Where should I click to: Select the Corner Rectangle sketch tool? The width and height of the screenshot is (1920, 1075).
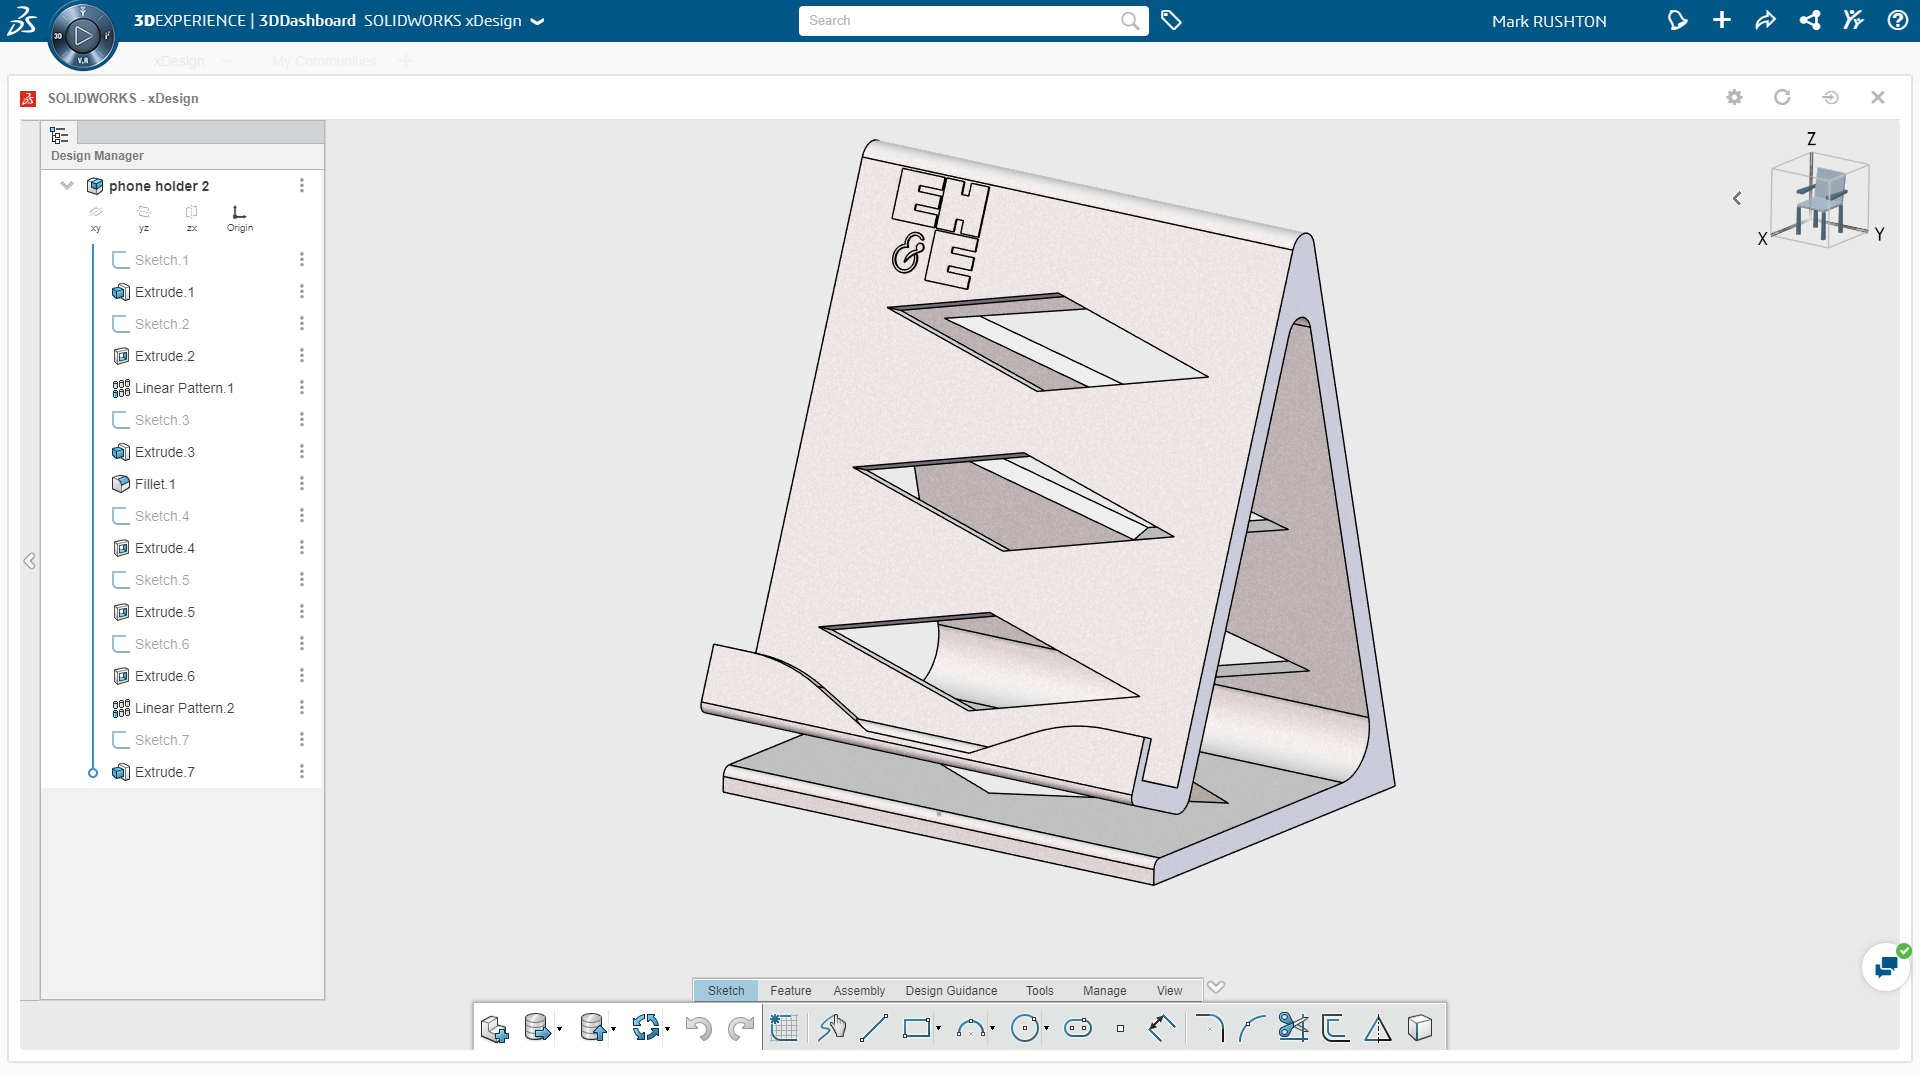(x=916, y=1027)
